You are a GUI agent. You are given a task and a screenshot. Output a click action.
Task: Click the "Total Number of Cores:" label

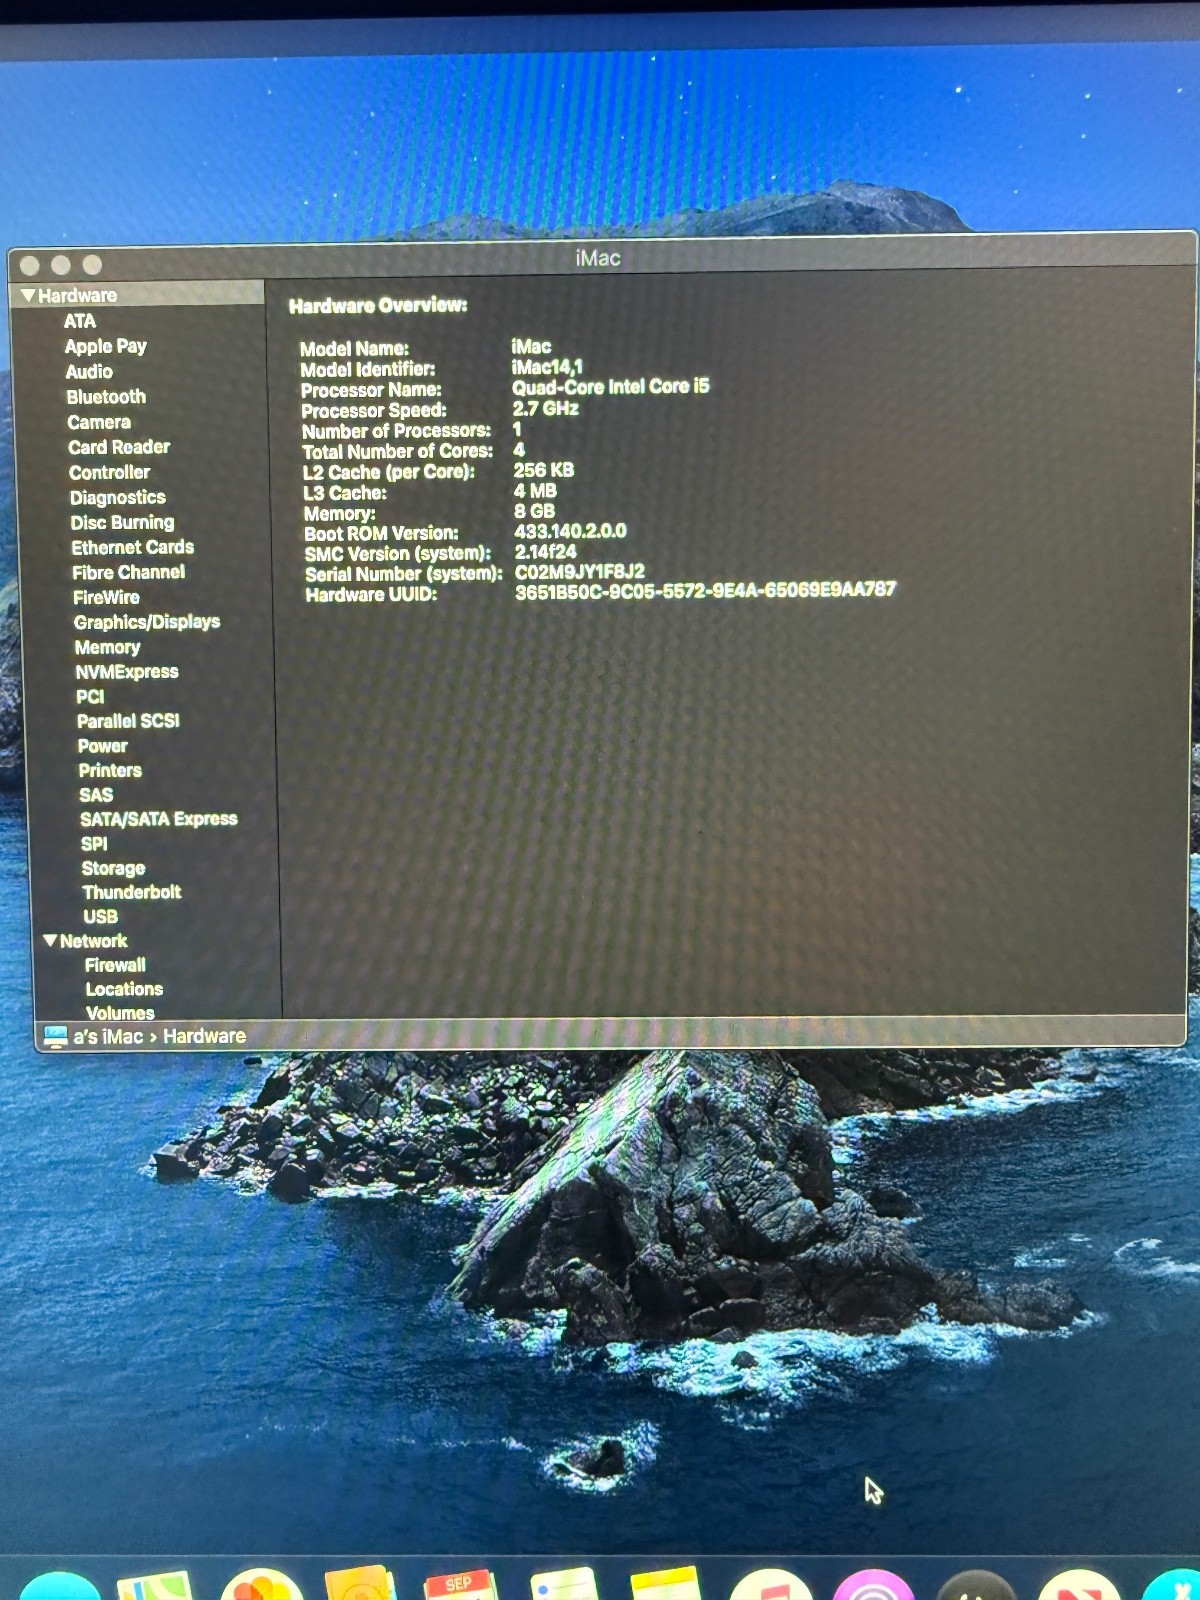pyautogui.click(x=398, y=452)
